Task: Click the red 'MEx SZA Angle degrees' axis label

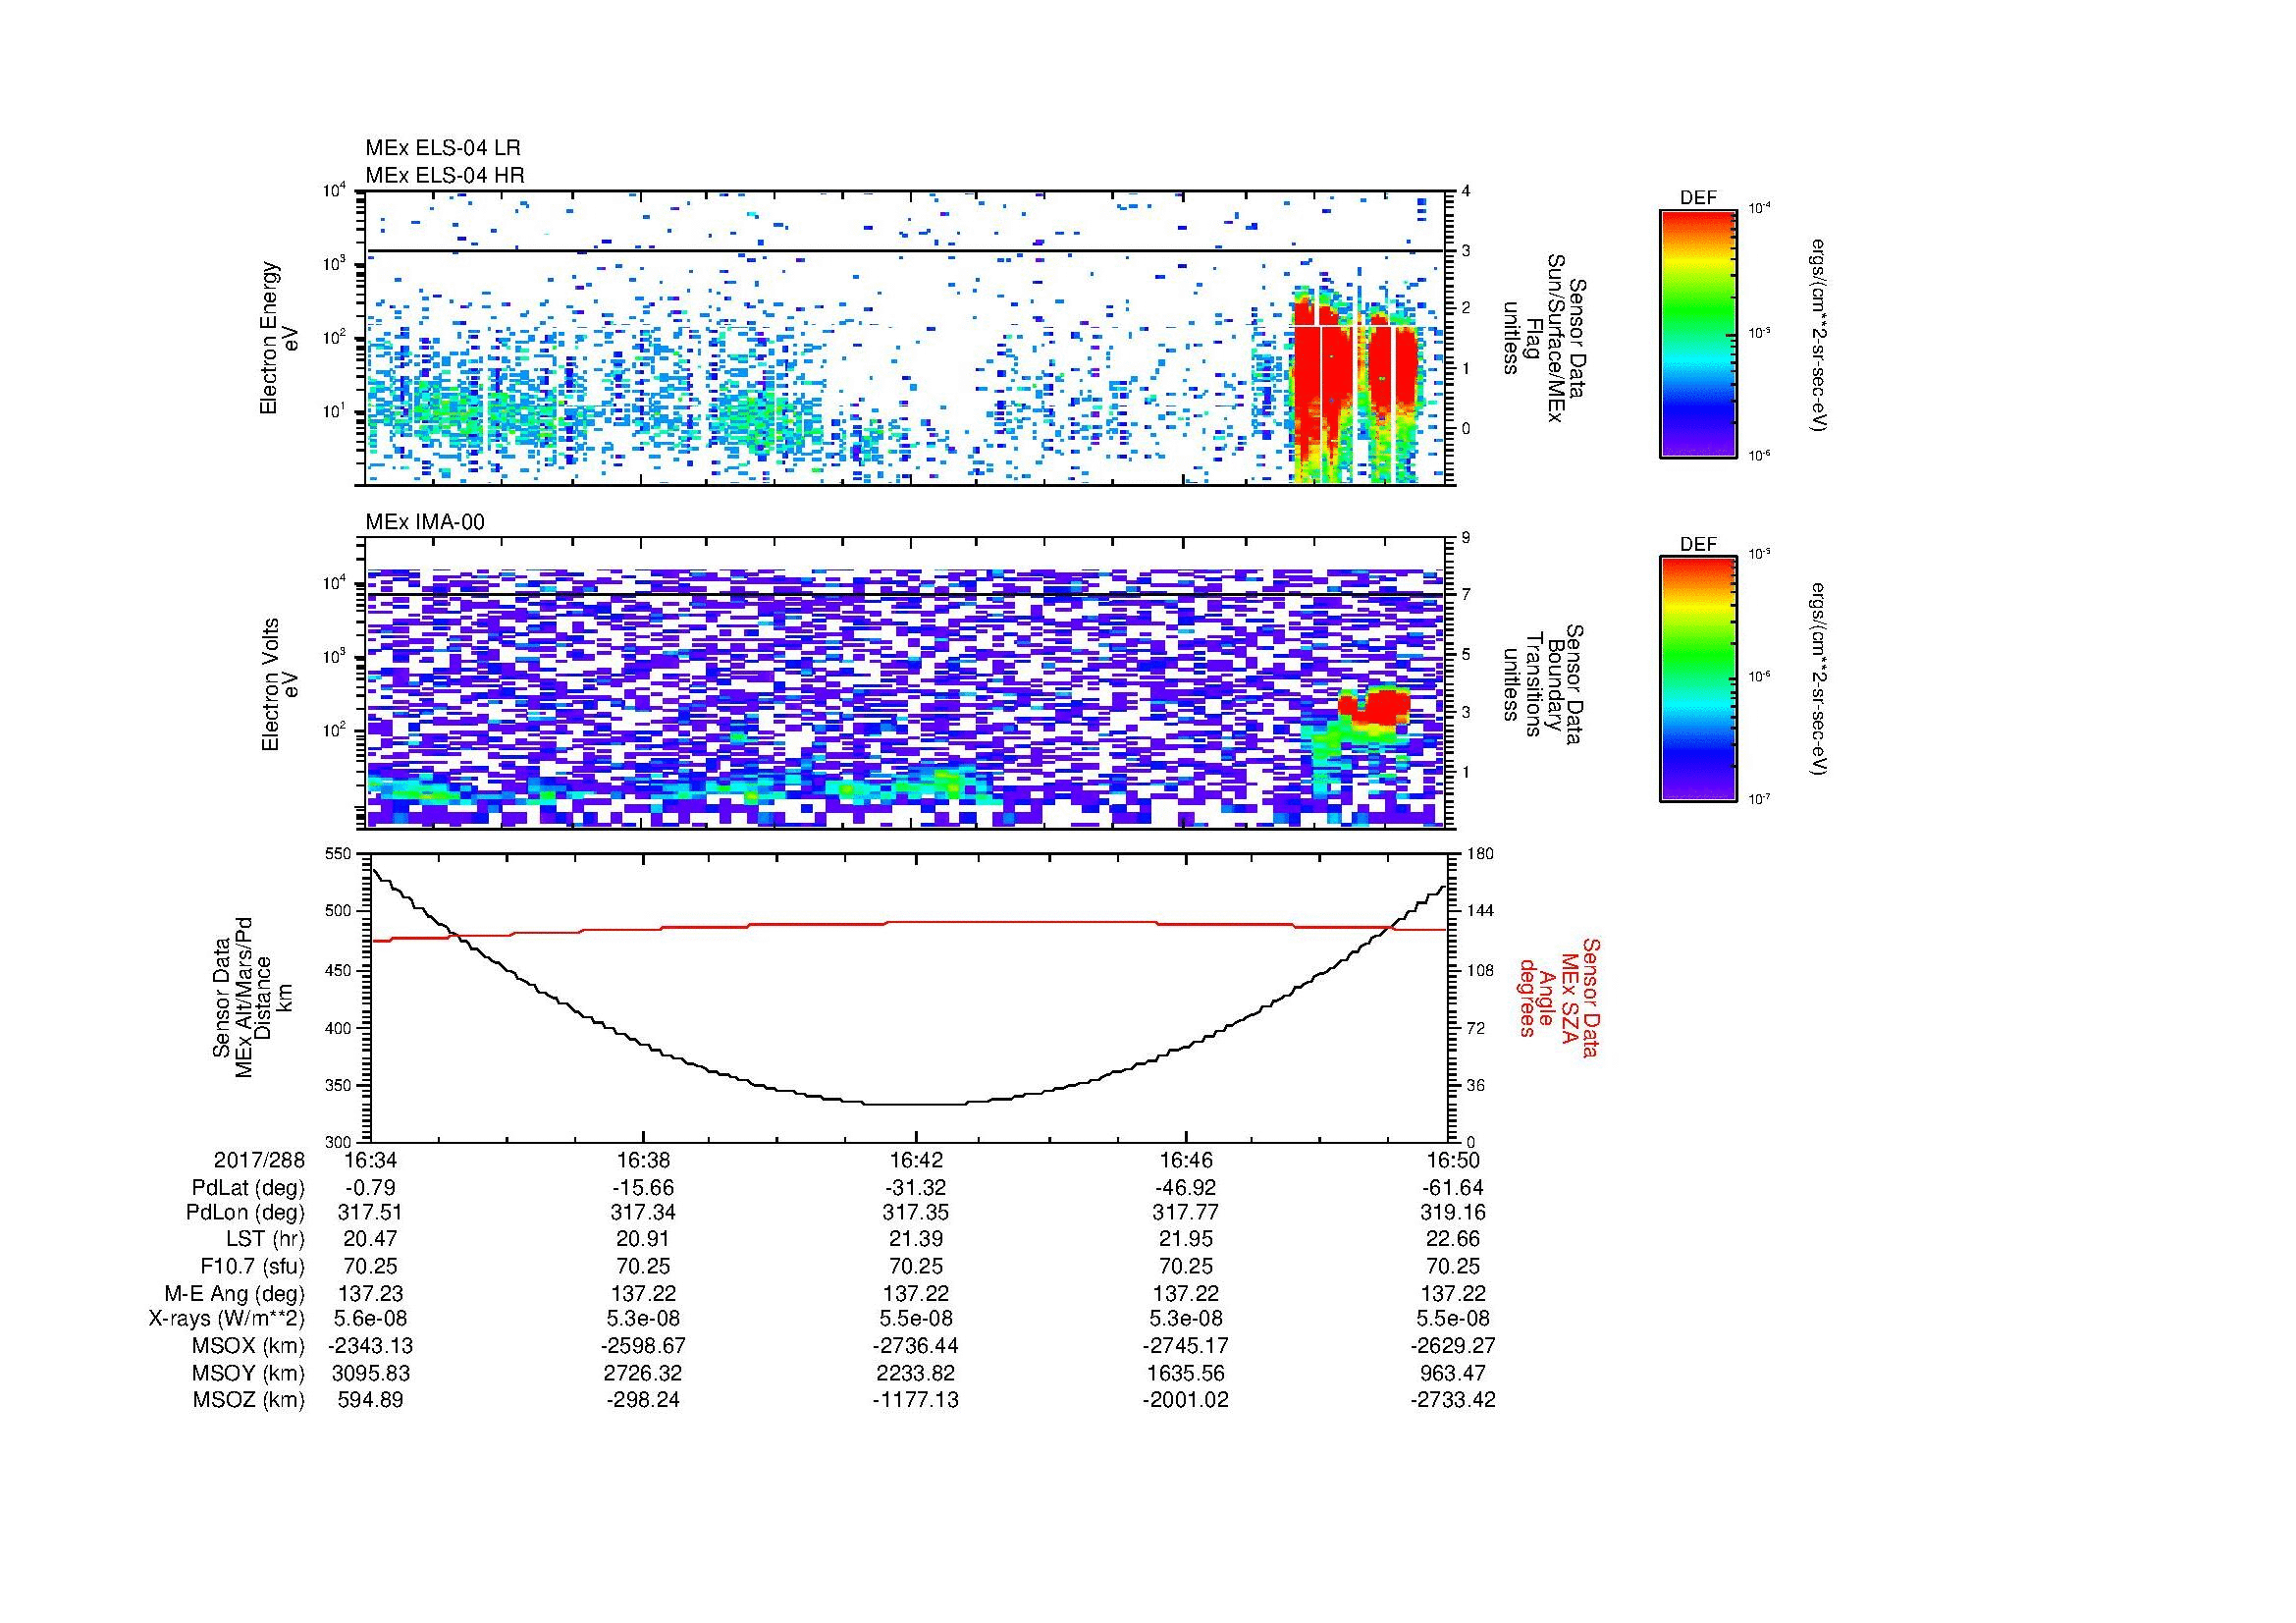Action: click(1559, 997)
